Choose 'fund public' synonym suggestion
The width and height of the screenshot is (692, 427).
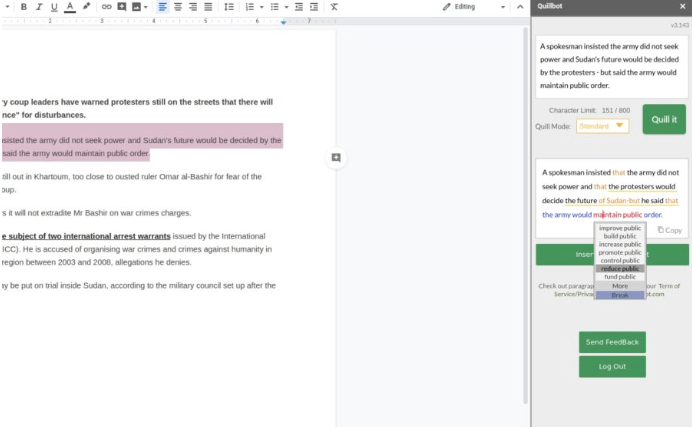click(620, 277)
